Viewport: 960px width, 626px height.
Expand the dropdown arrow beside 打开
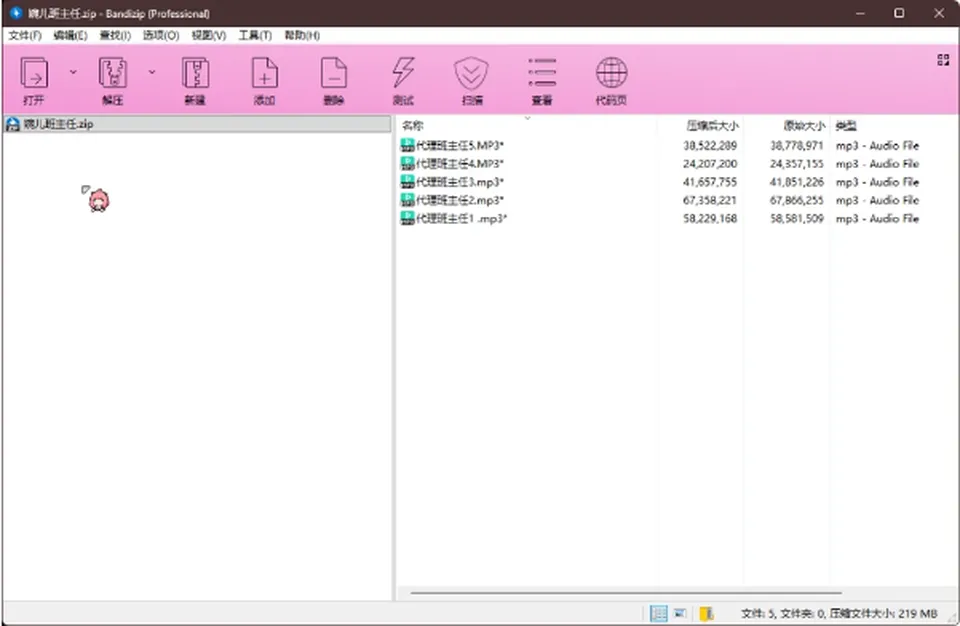point(73,72)
